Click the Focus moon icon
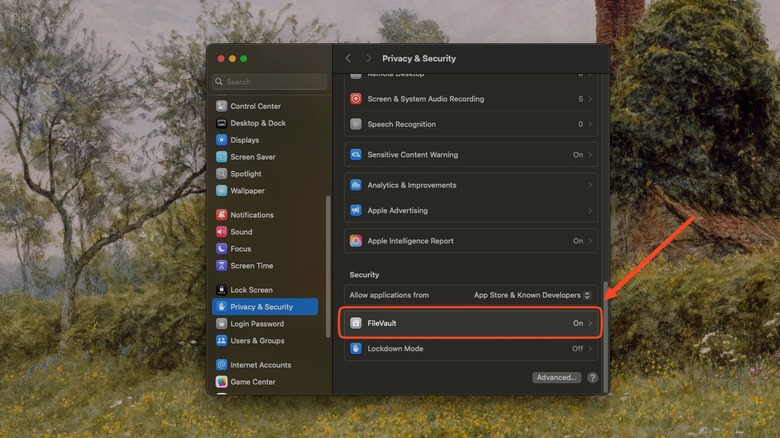 pos(222,249)
